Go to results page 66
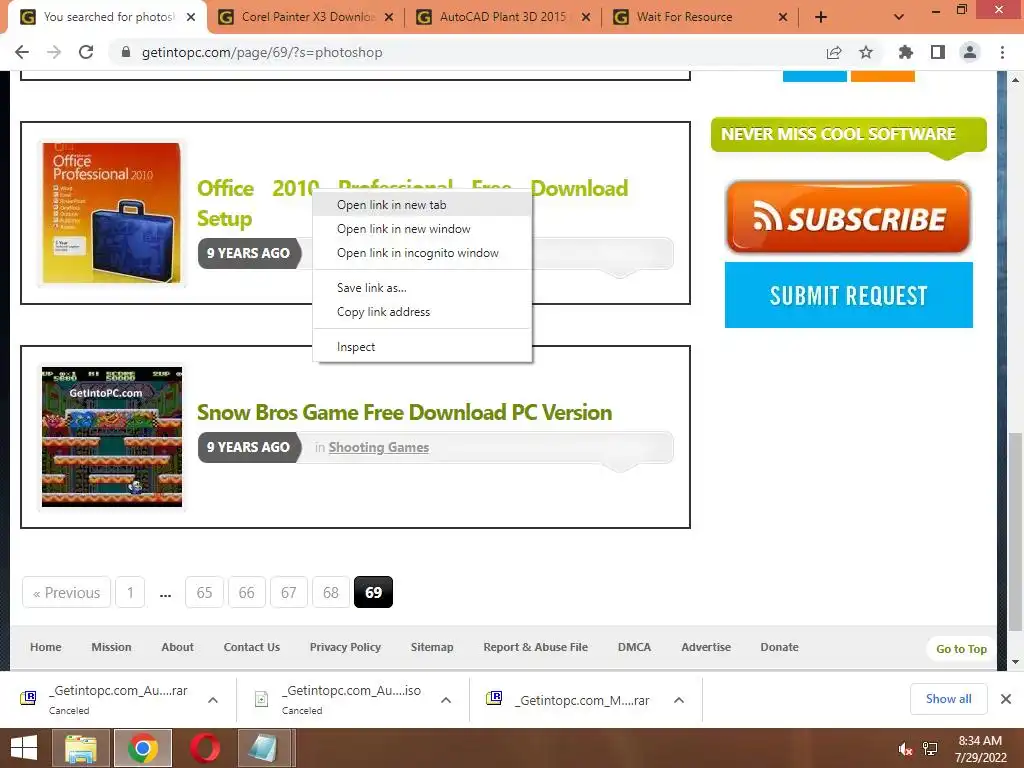 click(246, 592)
